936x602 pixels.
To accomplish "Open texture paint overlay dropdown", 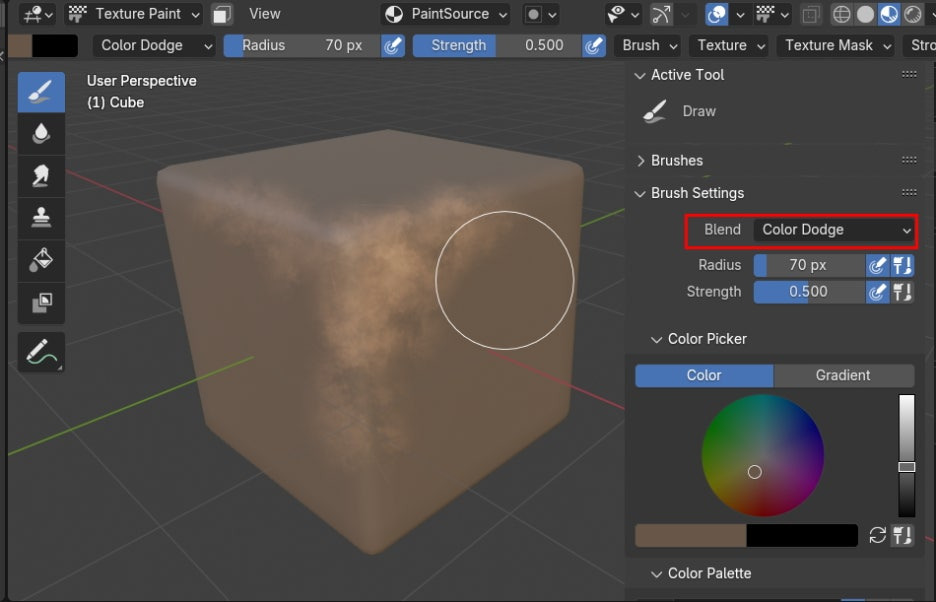I will point(774,14).
